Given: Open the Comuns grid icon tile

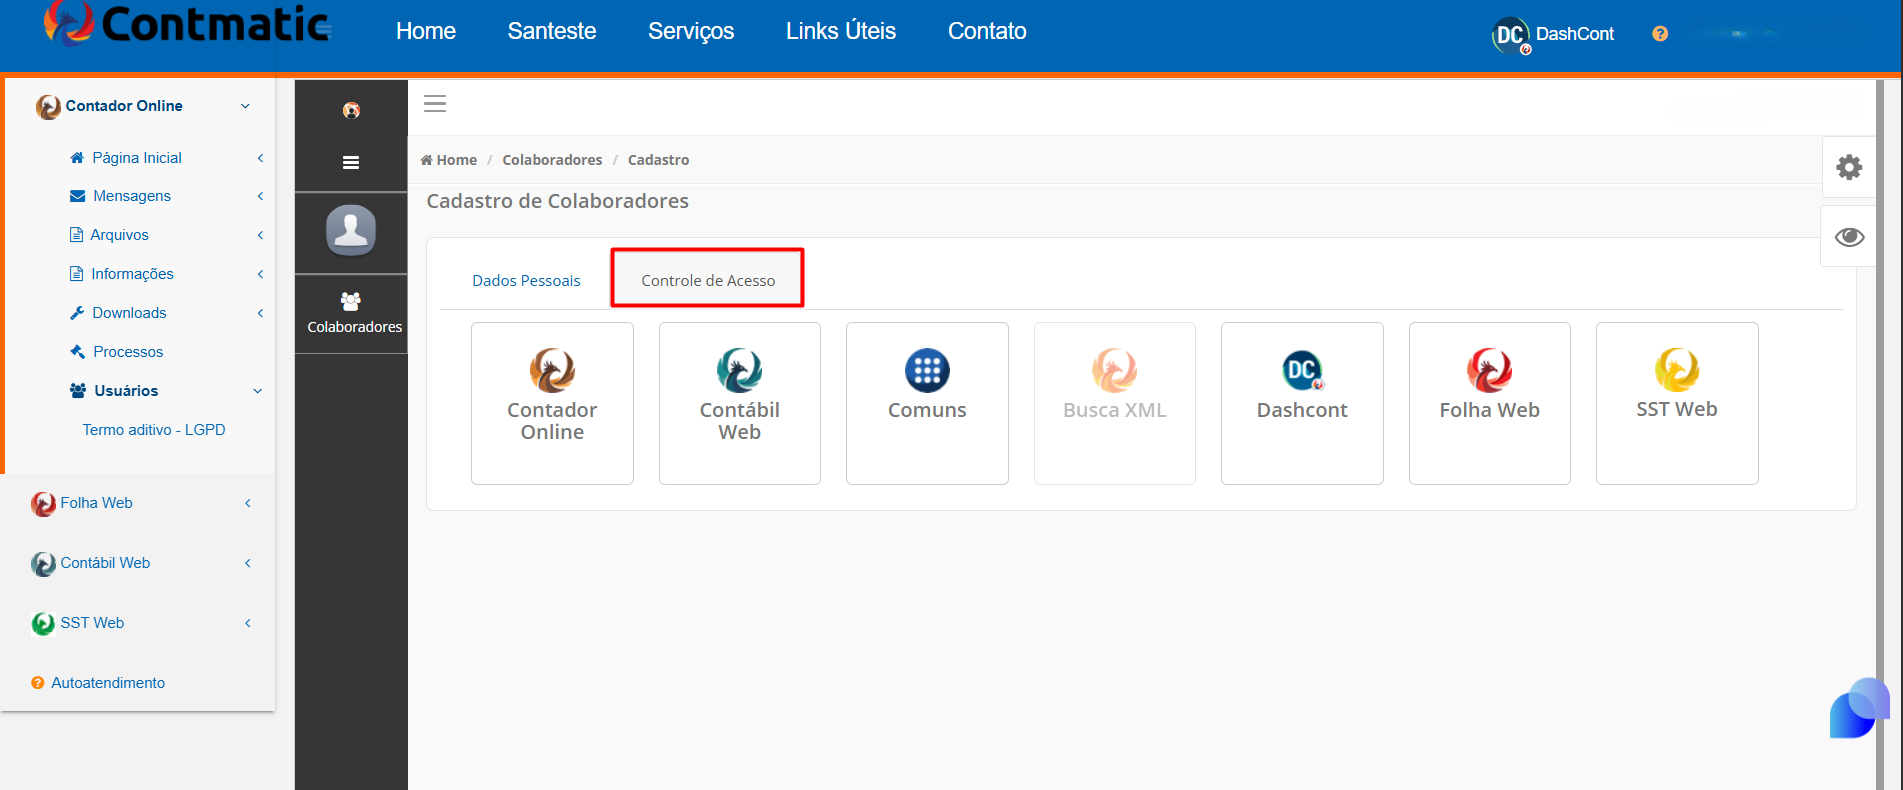Looking at the screenshot, I should point(927,403).
